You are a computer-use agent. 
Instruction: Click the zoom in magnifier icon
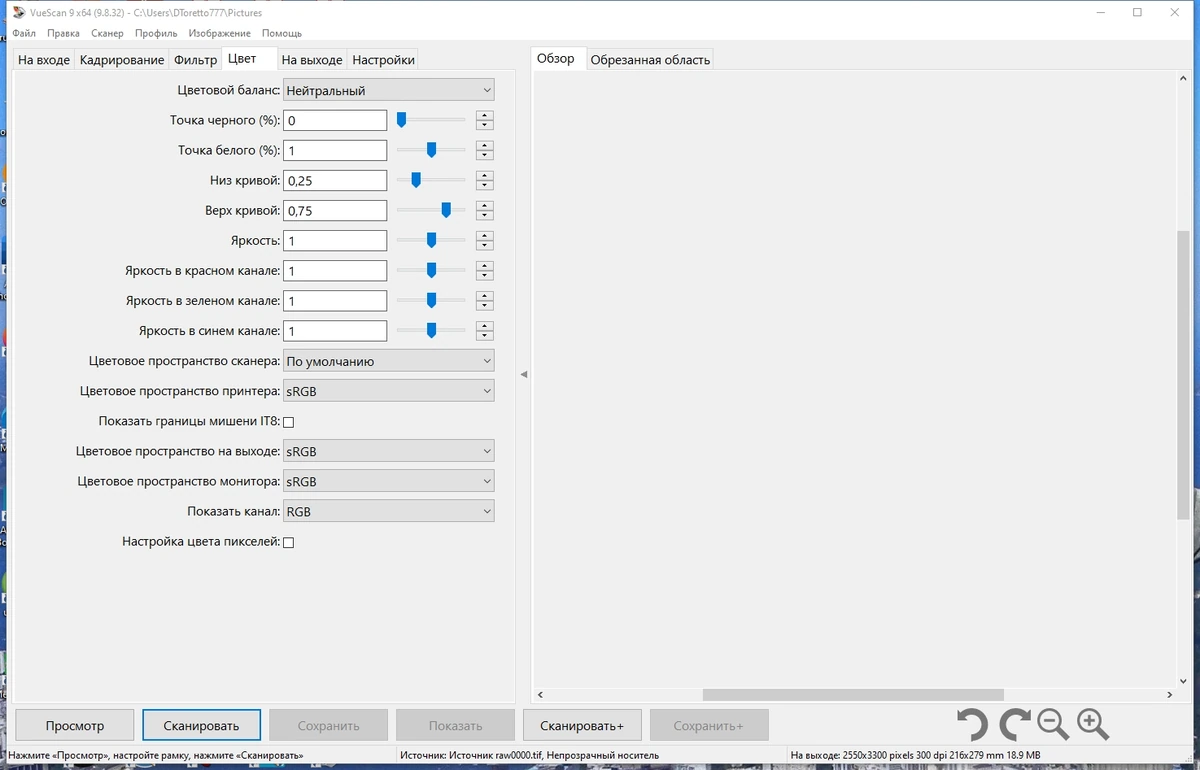tap(1093, 724)
